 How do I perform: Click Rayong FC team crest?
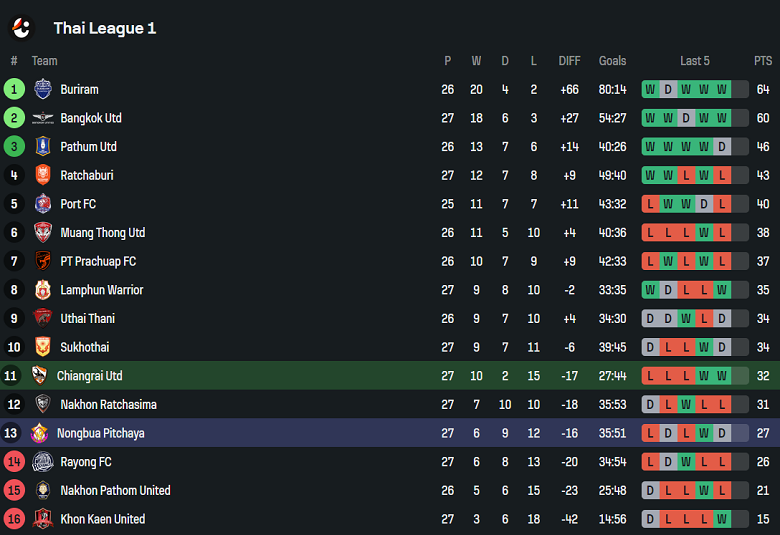43,462
